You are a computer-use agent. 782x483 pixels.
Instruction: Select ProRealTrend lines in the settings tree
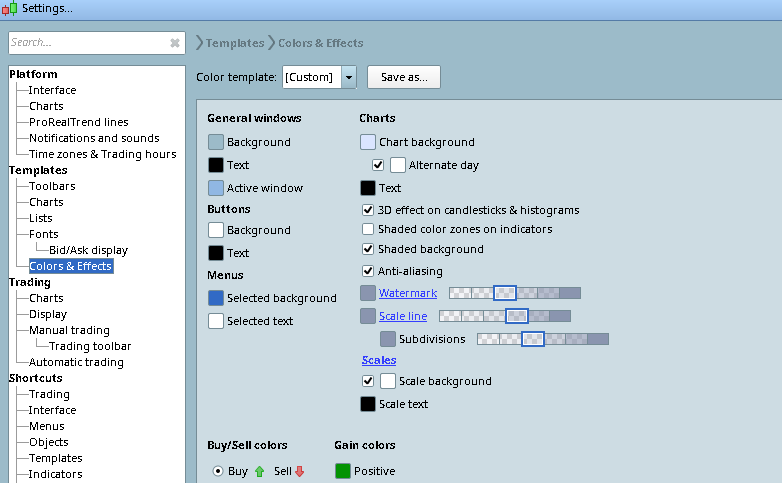(78, 122)
